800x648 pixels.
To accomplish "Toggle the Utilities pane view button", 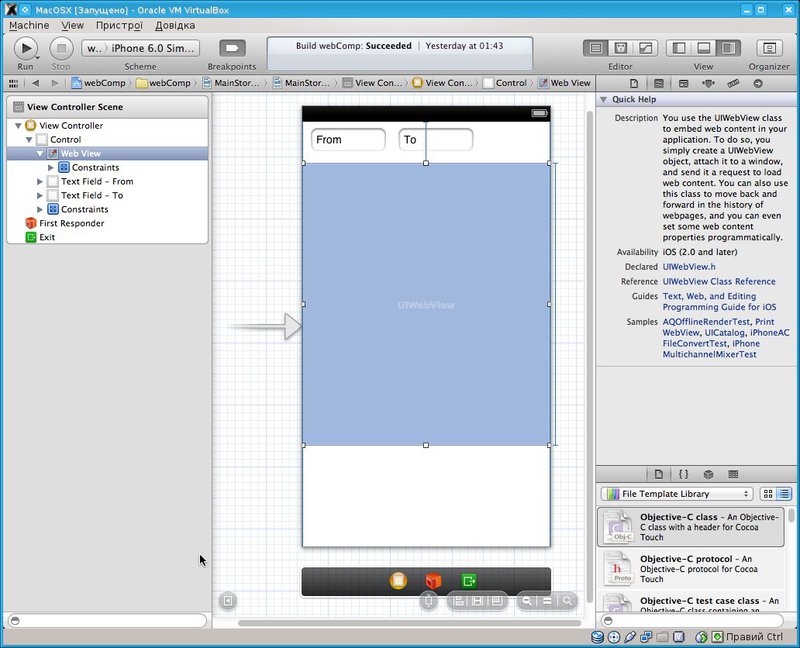I will click(729, 48).
